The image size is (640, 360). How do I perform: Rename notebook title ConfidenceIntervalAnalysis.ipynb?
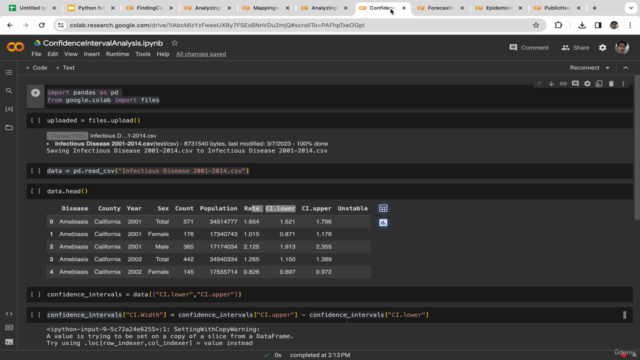pos(103,43)
